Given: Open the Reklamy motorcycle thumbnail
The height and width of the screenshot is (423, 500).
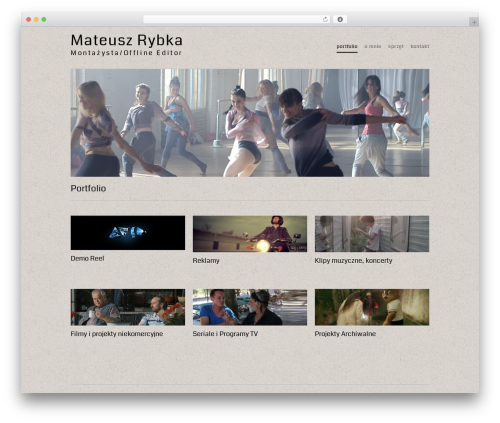Looking at the screenshot, I should click(250, 234).
